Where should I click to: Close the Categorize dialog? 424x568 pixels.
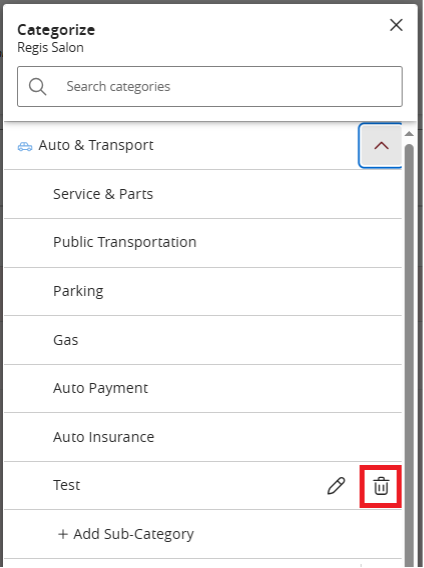tap(396, 25)
